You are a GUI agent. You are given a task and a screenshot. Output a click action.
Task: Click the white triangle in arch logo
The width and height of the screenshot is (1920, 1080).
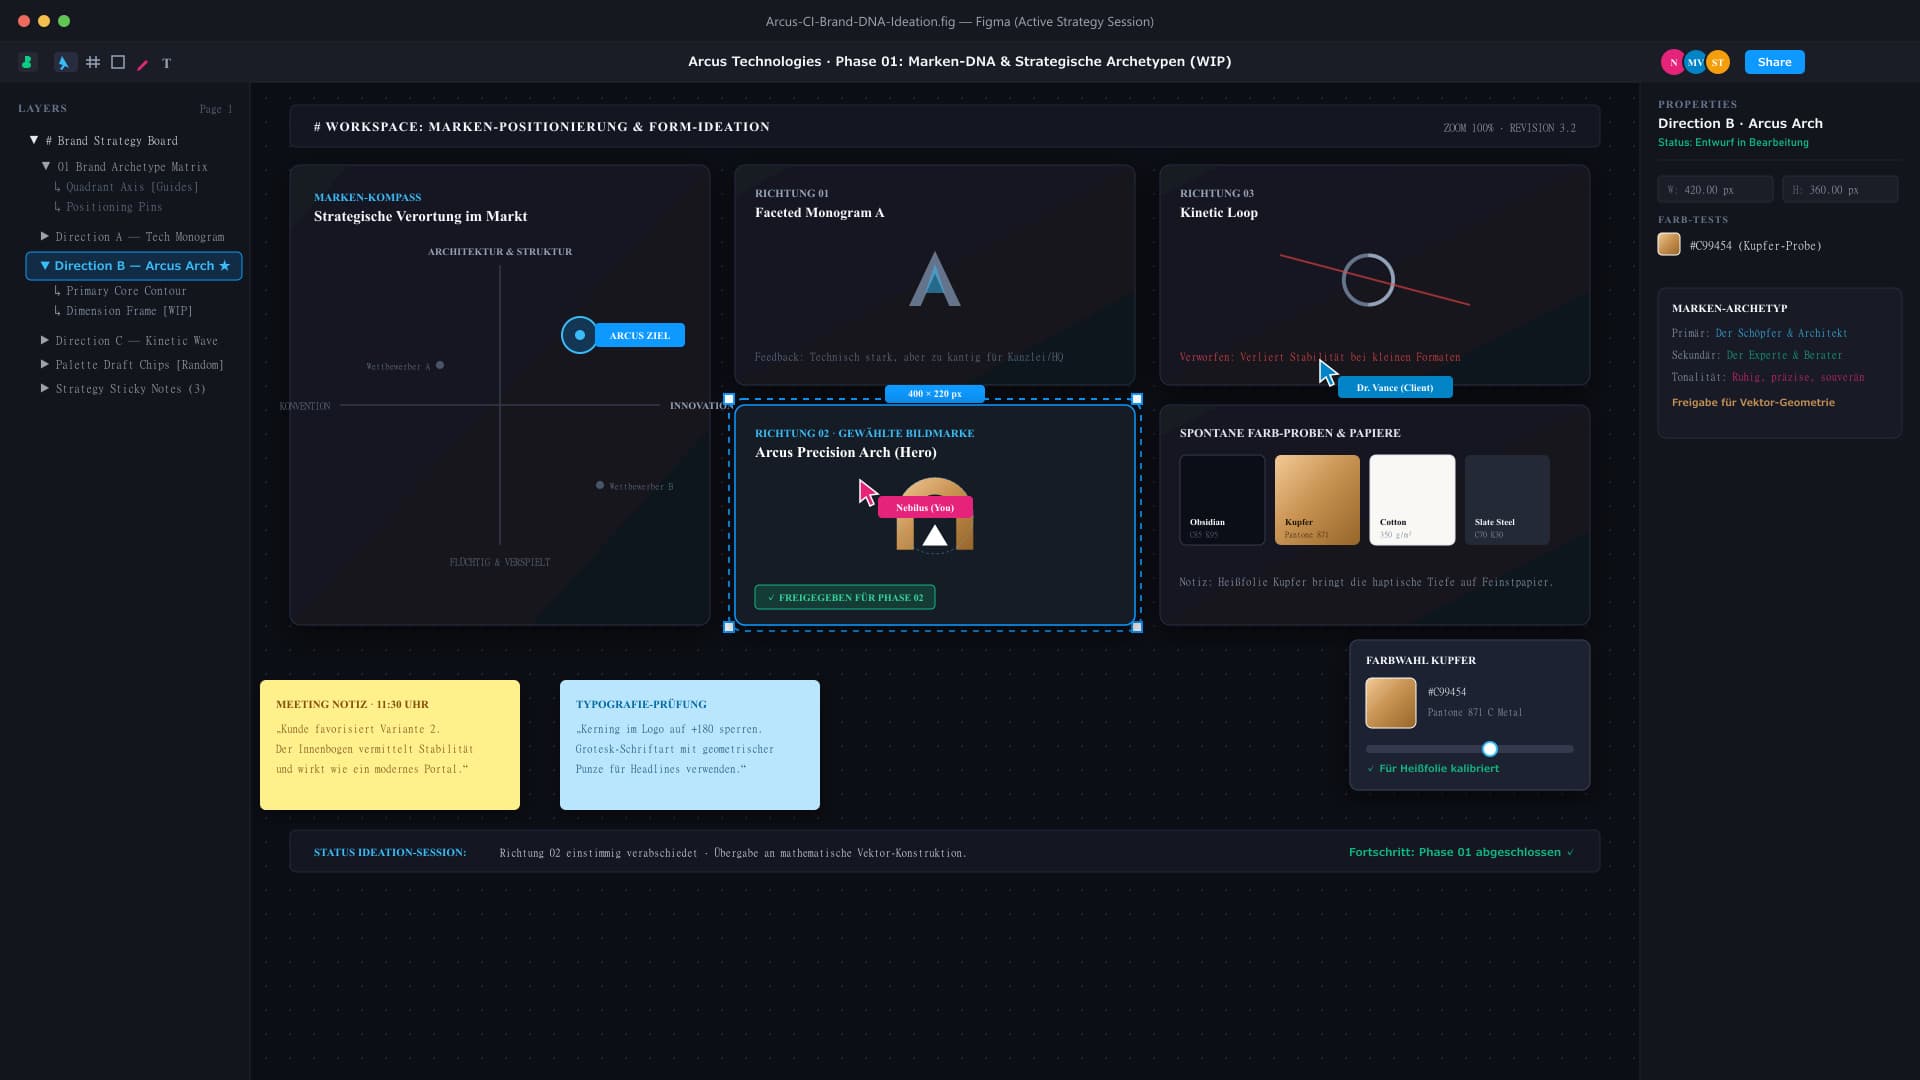[935, 536]
